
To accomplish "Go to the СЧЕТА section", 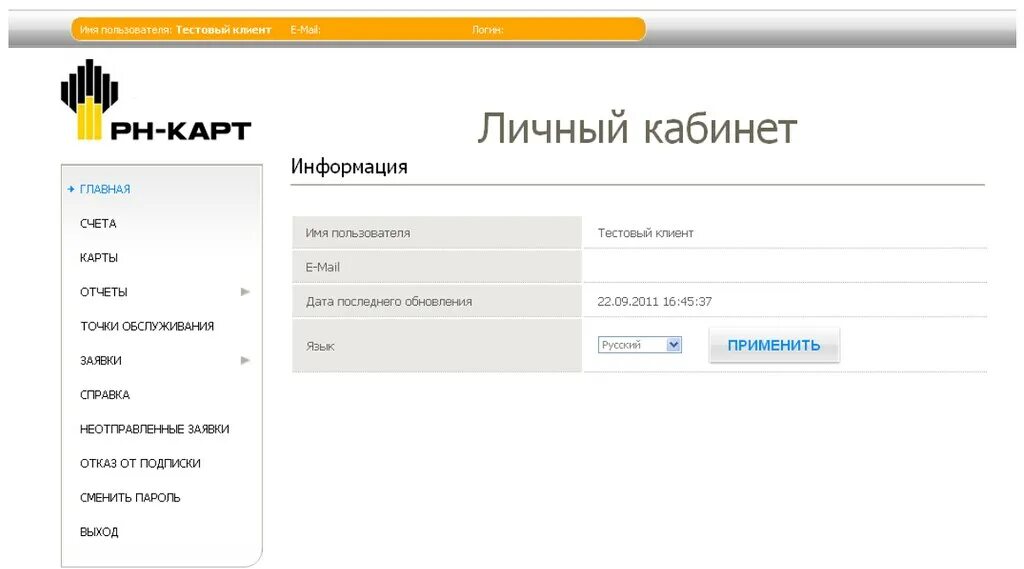I will click(98, 223).
